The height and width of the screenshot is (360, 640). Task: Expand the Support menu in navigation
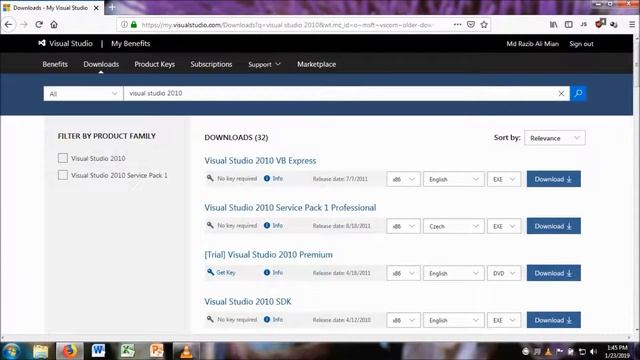pyautogui.click(x=264, y=64)
